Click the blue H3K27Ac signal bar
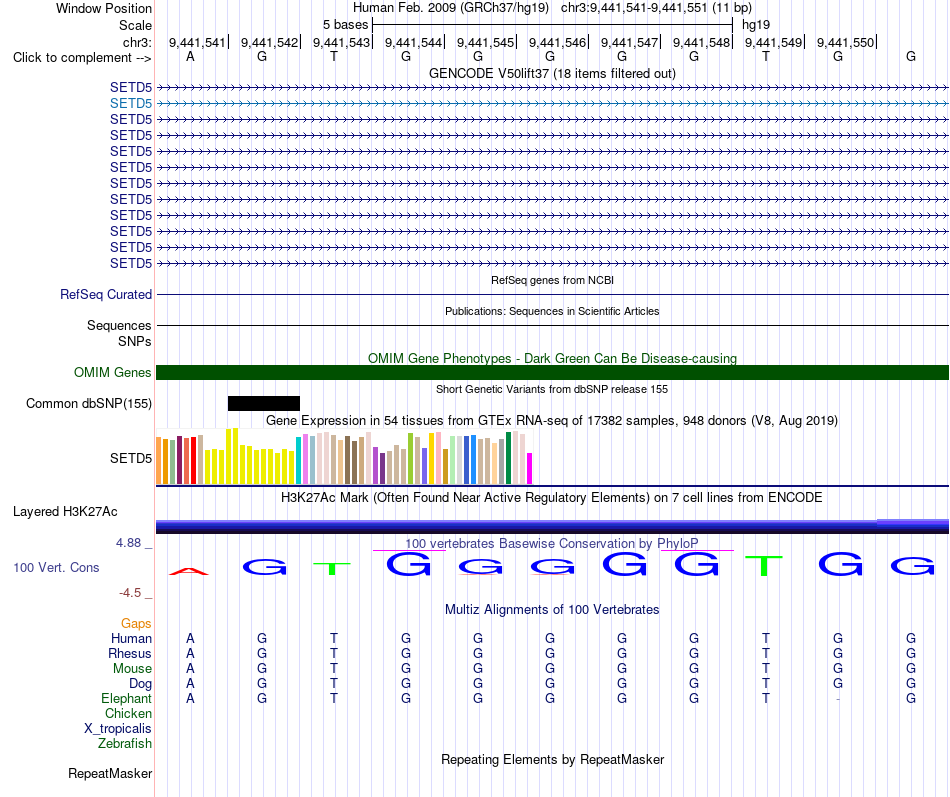Image resolution: width=950 pixels, height=797 pixels. click(x=552, y=526)
